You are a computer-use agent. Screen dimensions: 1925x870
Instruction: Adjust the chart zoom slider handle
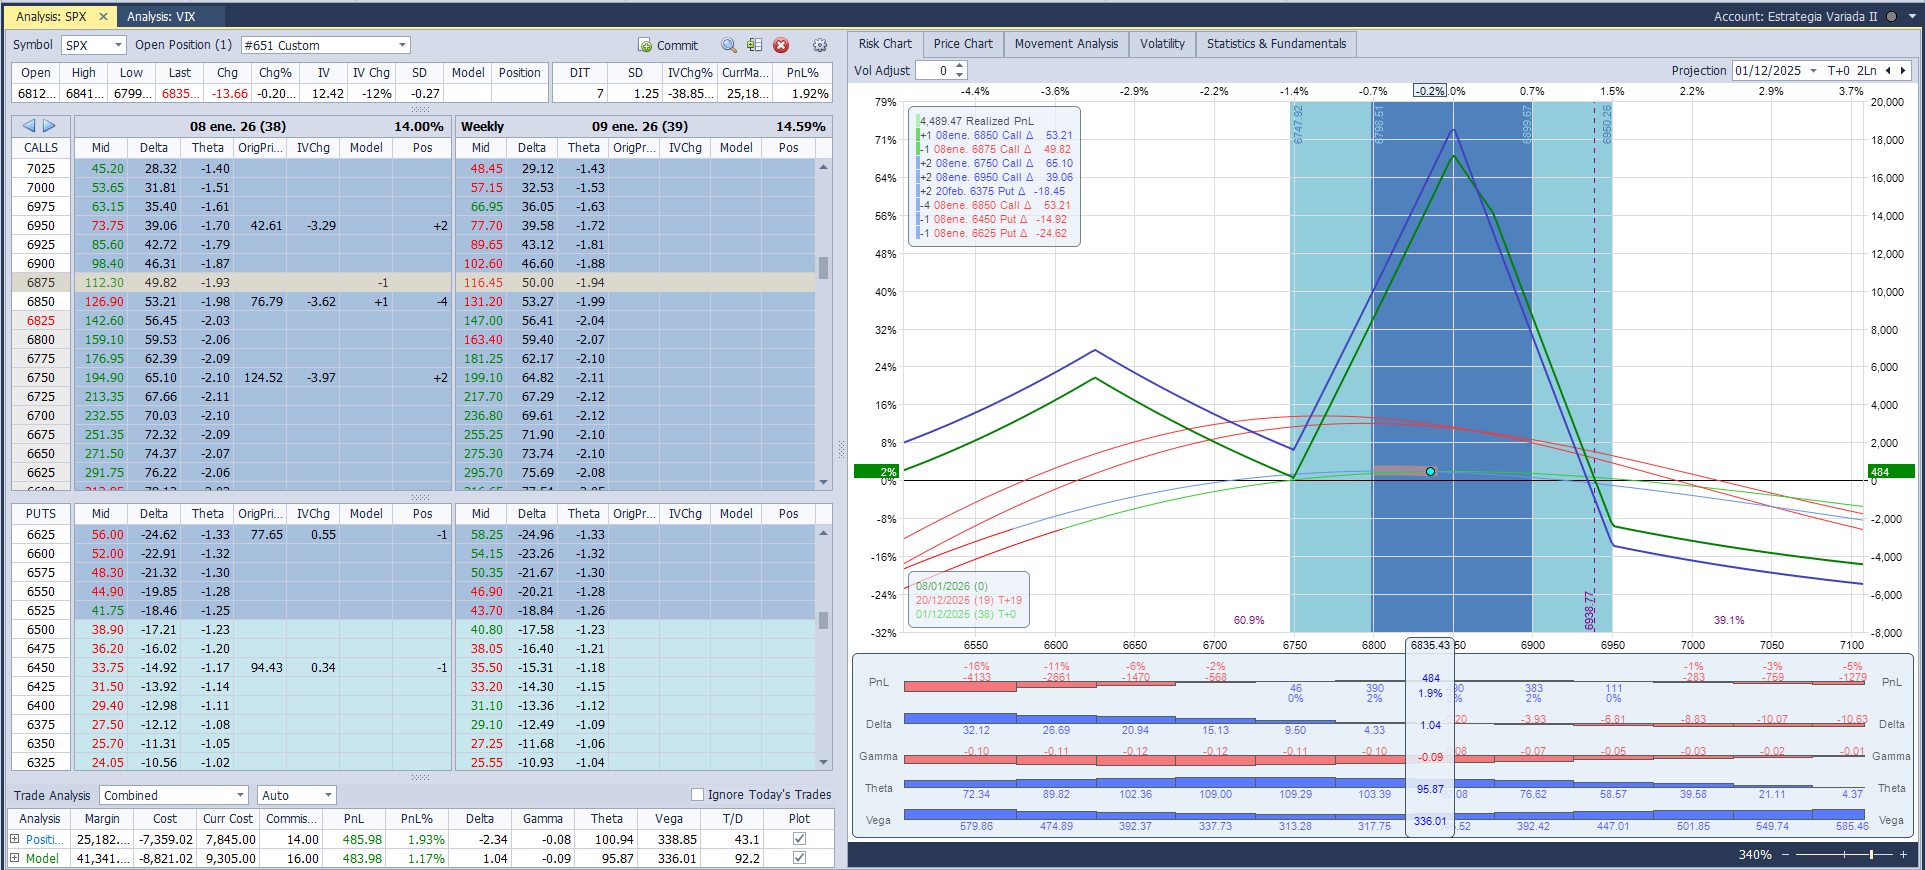pos(1871,854)
